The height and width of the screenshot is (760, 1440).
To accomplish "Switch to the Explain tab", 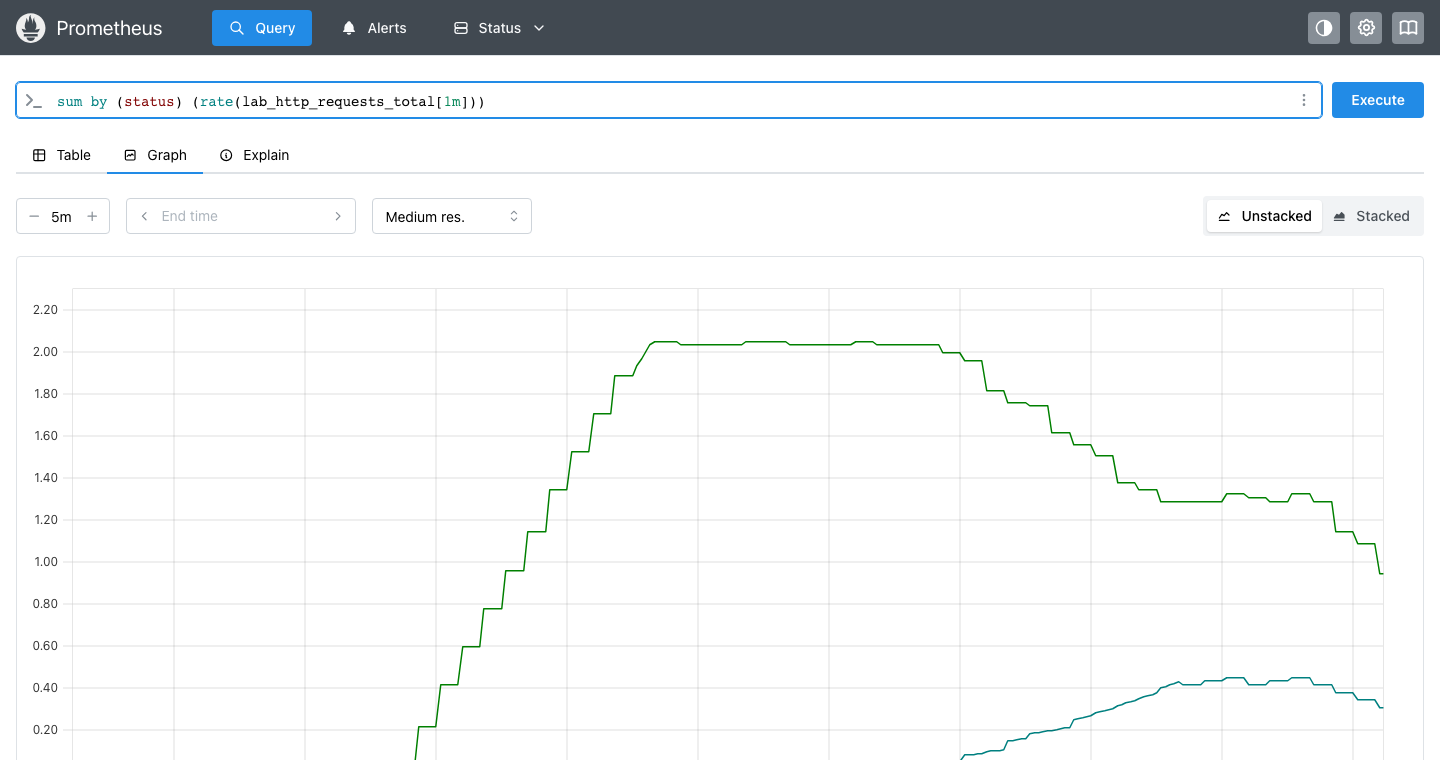I will (x=255, y=155).
